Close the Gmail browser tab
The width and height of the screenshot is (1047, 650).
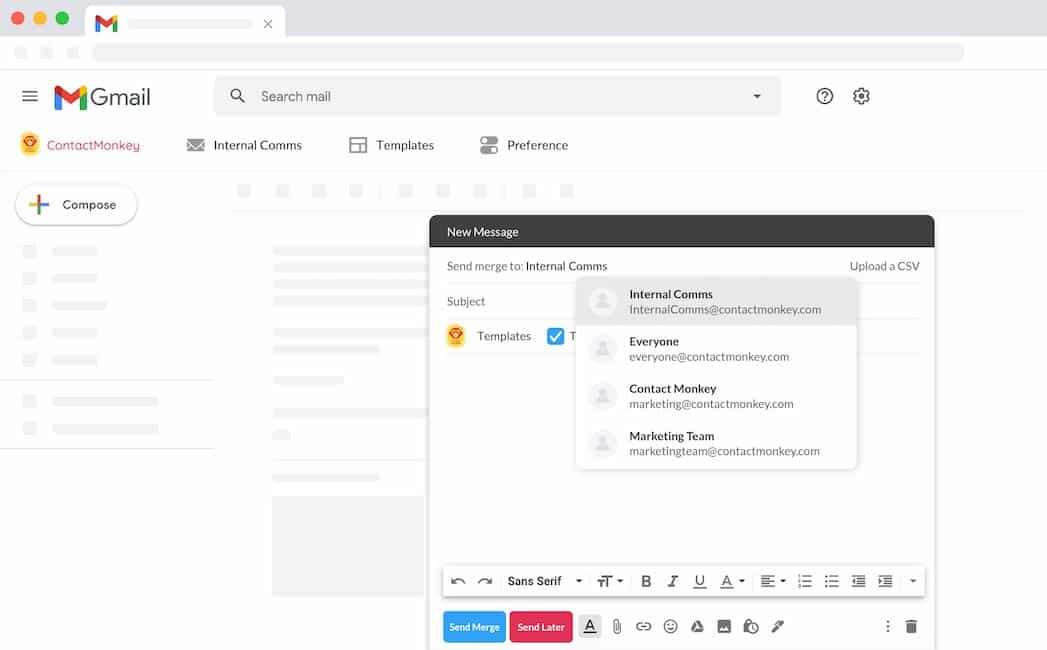(x=268, y=24)
